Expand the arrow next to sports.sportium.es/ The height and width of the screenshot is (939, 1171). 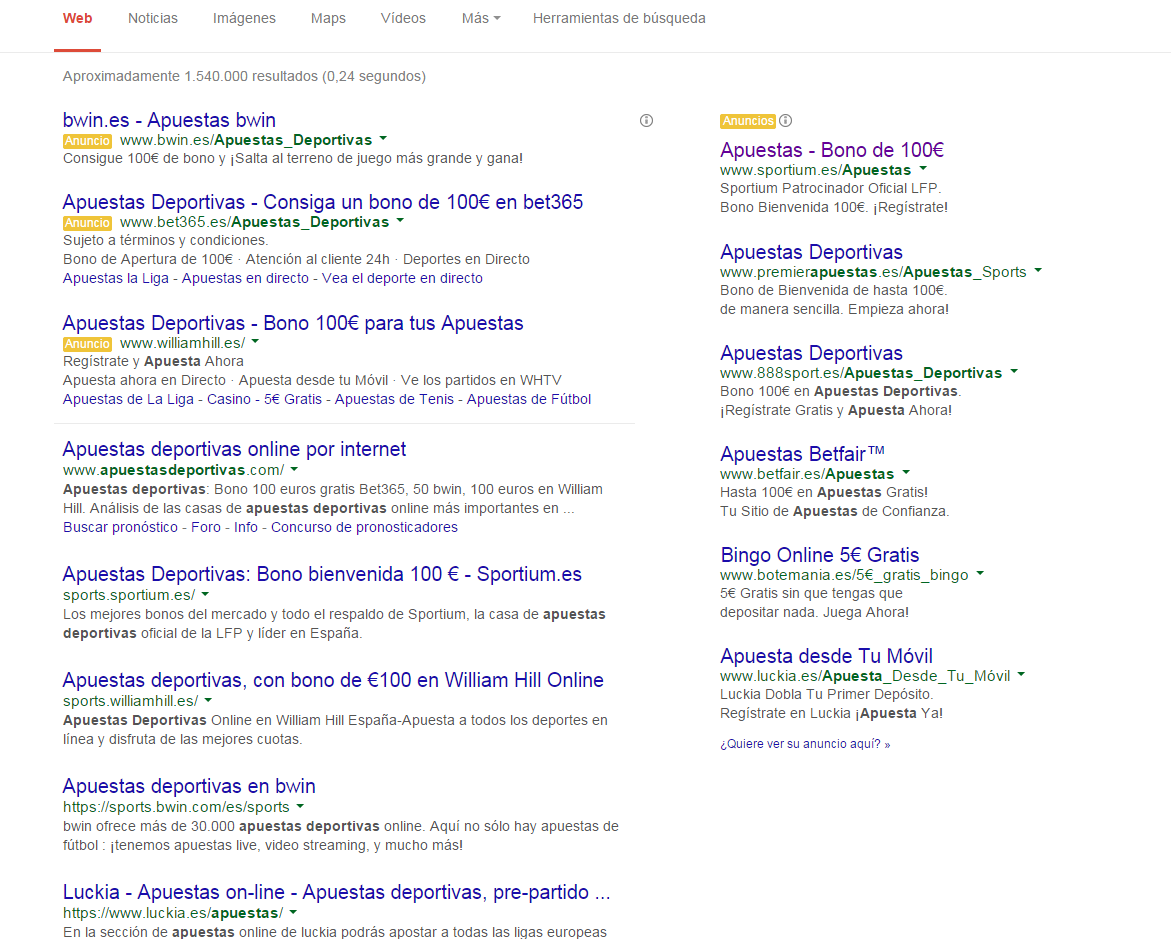coord(205,595)
